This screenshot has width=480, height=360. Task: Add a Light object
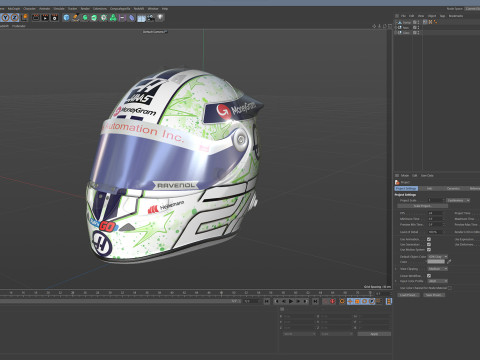point(160,17)
